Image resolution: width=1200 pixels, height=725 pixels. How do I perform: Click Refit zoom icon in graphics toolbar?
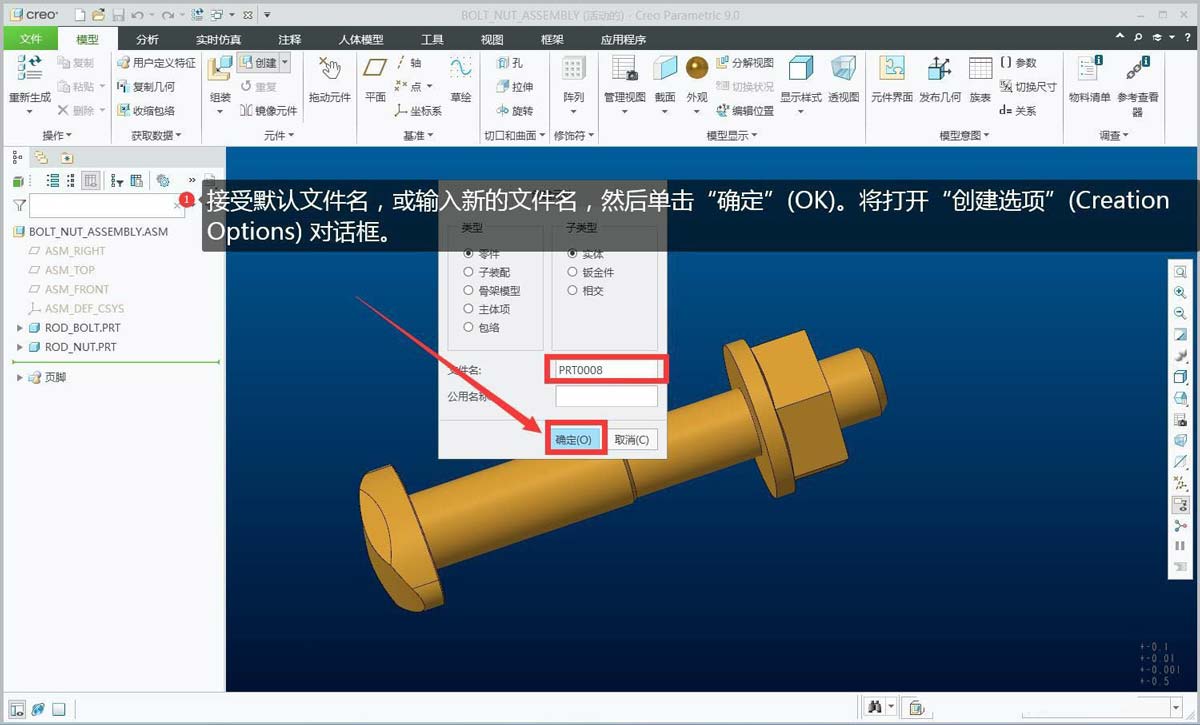click(x=1180, y=271)
